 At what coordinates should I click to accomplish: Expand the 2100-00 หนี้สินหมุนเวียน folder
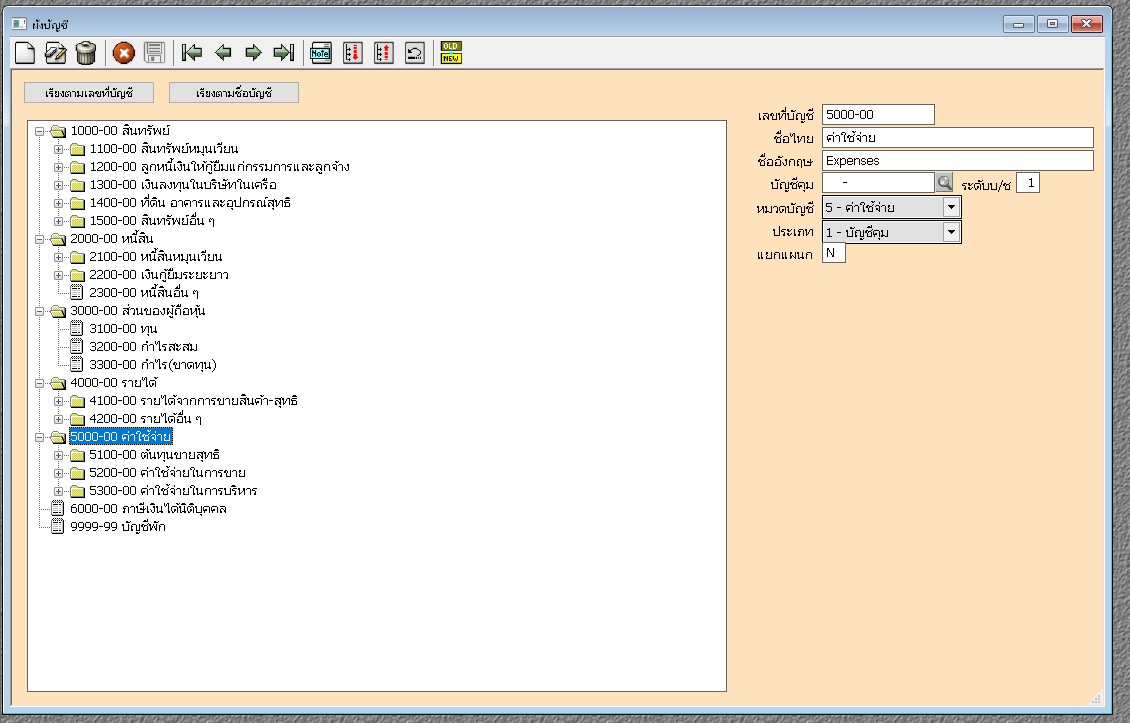point(58,257)
